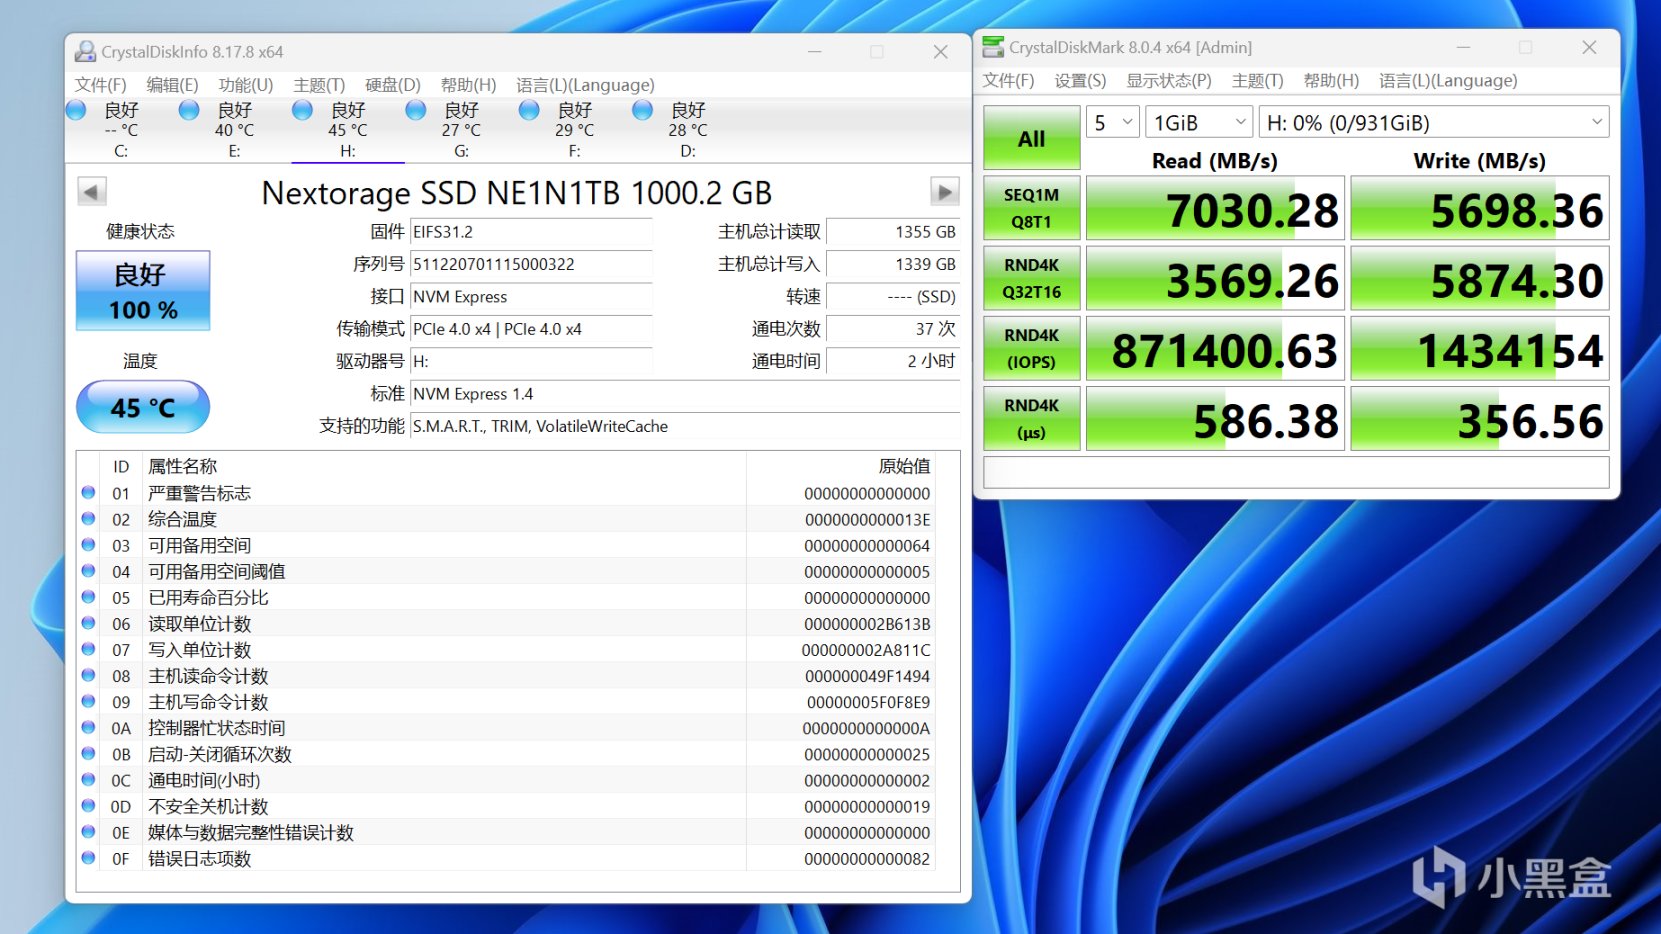The width and height of the screenshot is (1661, 934).
Task: Open 功能(U) menu in CrystalDiskInfo
Action: click(x=245, y=85)
